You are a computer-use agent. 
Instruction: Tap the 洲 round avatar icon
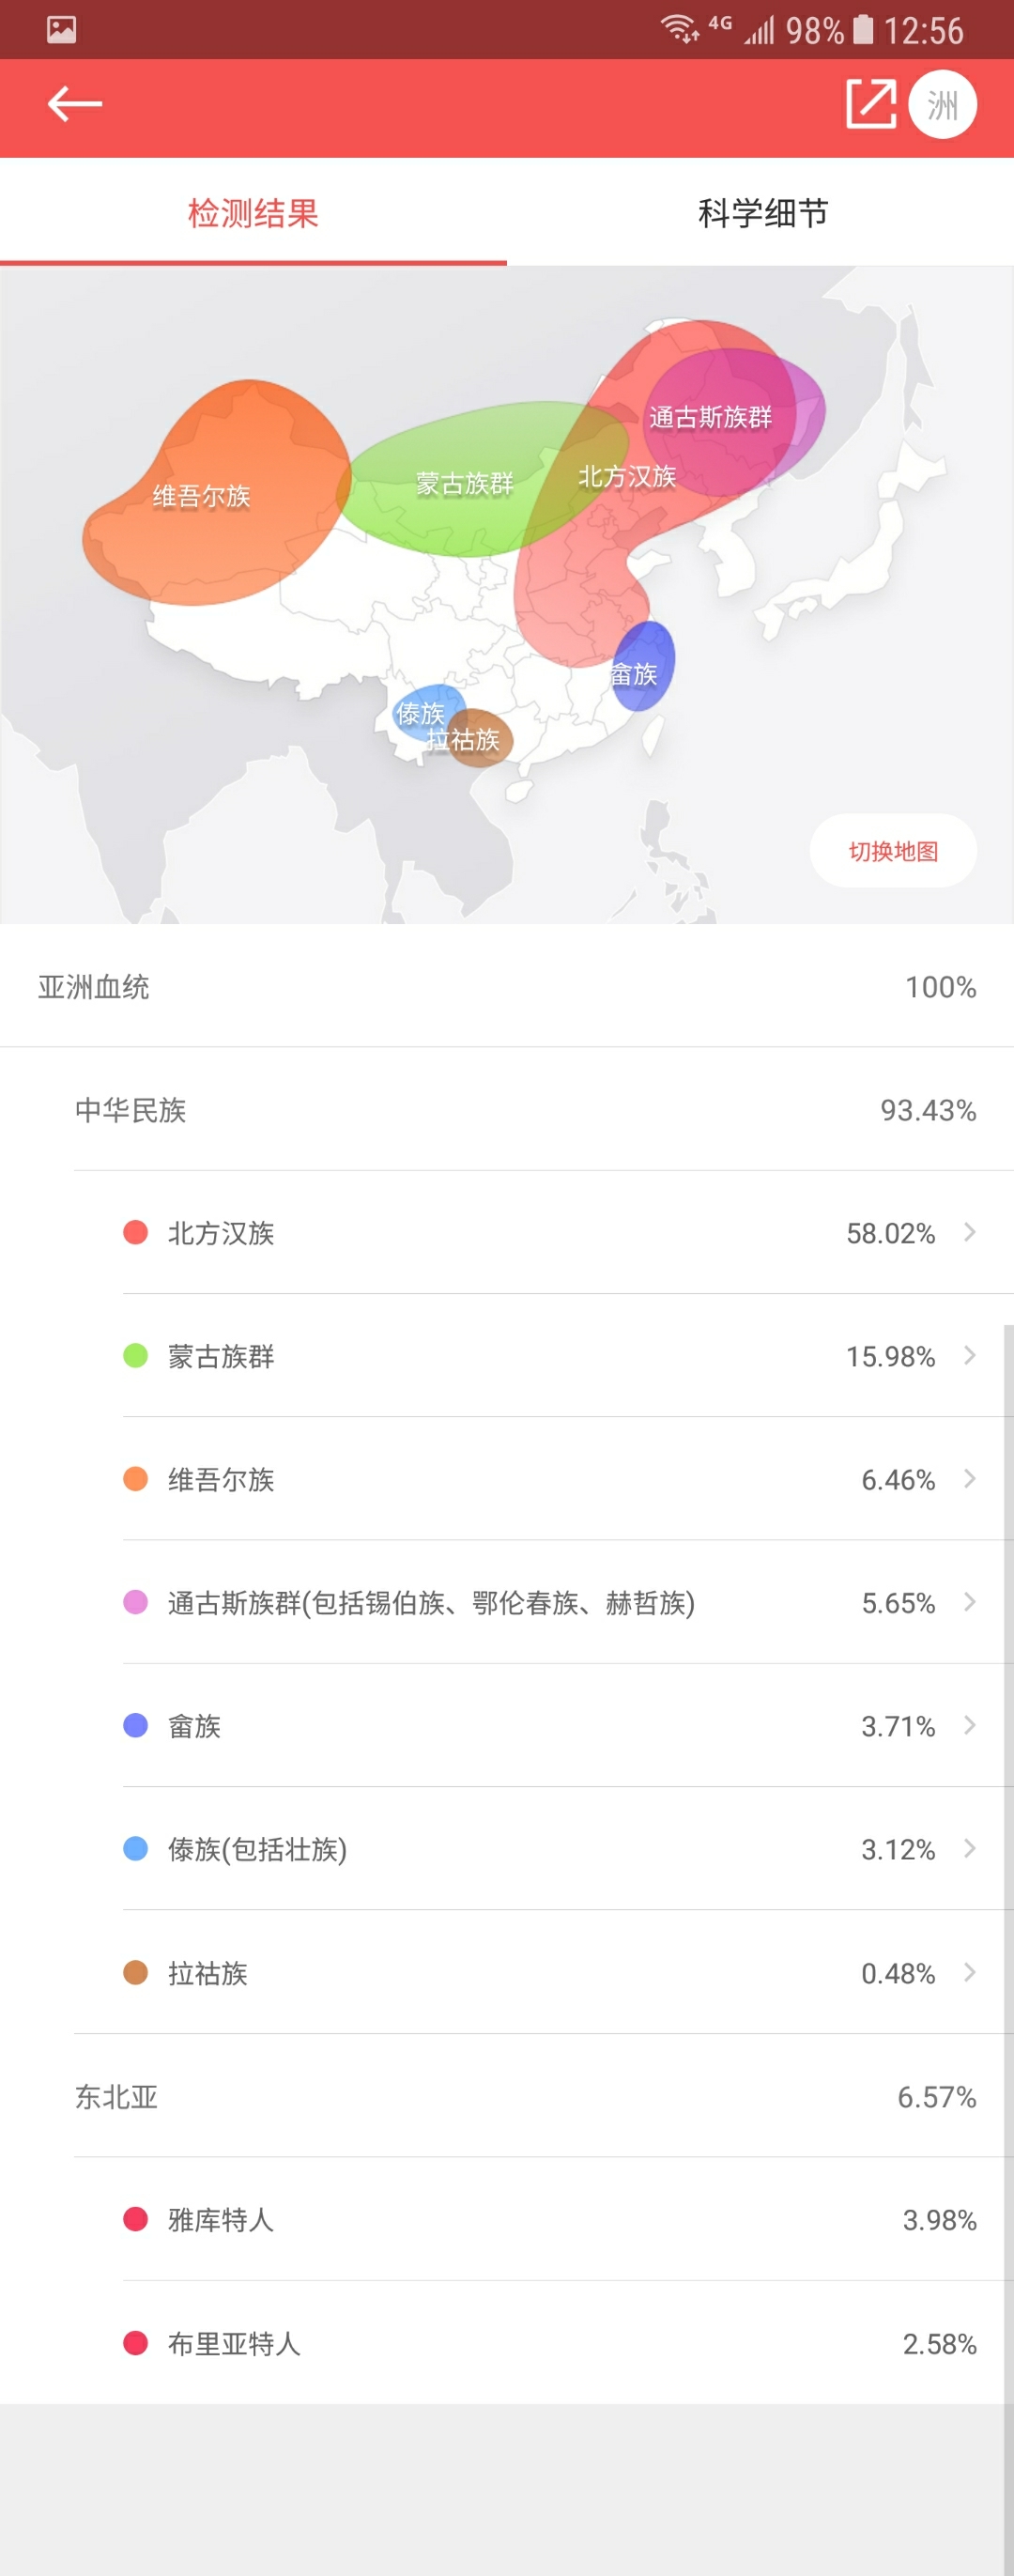coord(942,105)
